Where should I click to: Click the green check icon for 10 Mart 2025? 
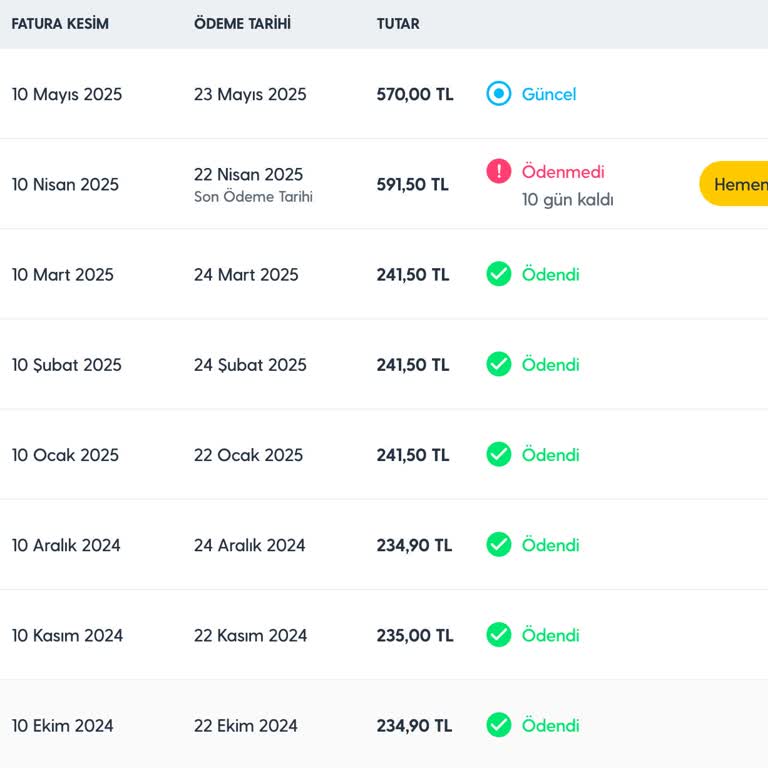pyautogui.click(x=499, y=274)
